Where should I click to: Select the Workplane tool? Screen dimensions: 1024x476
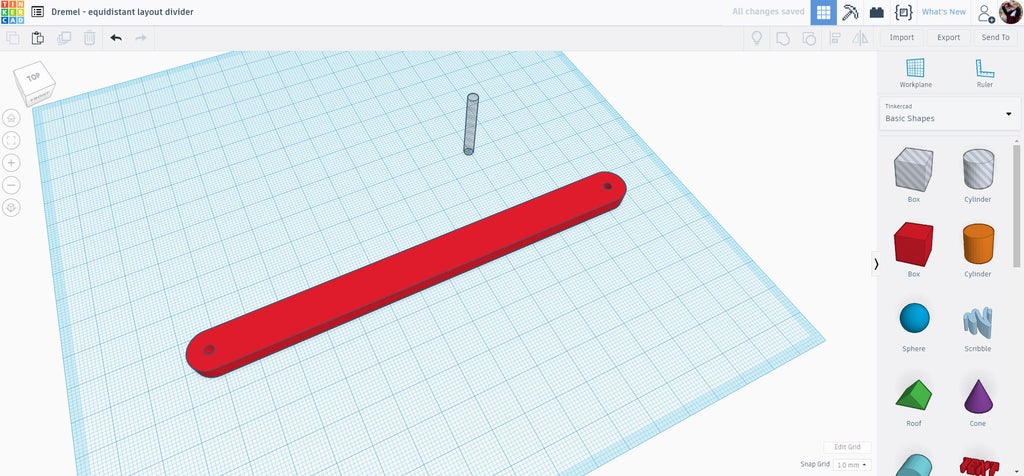pos(916,72)
